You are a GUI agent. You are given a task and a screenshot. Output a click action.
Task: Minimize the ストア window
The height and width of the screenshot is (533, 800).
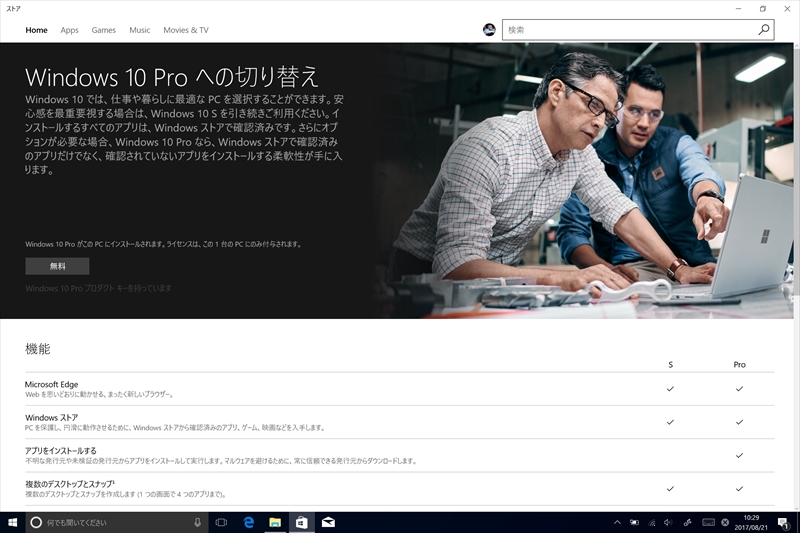tap(738, 9)
